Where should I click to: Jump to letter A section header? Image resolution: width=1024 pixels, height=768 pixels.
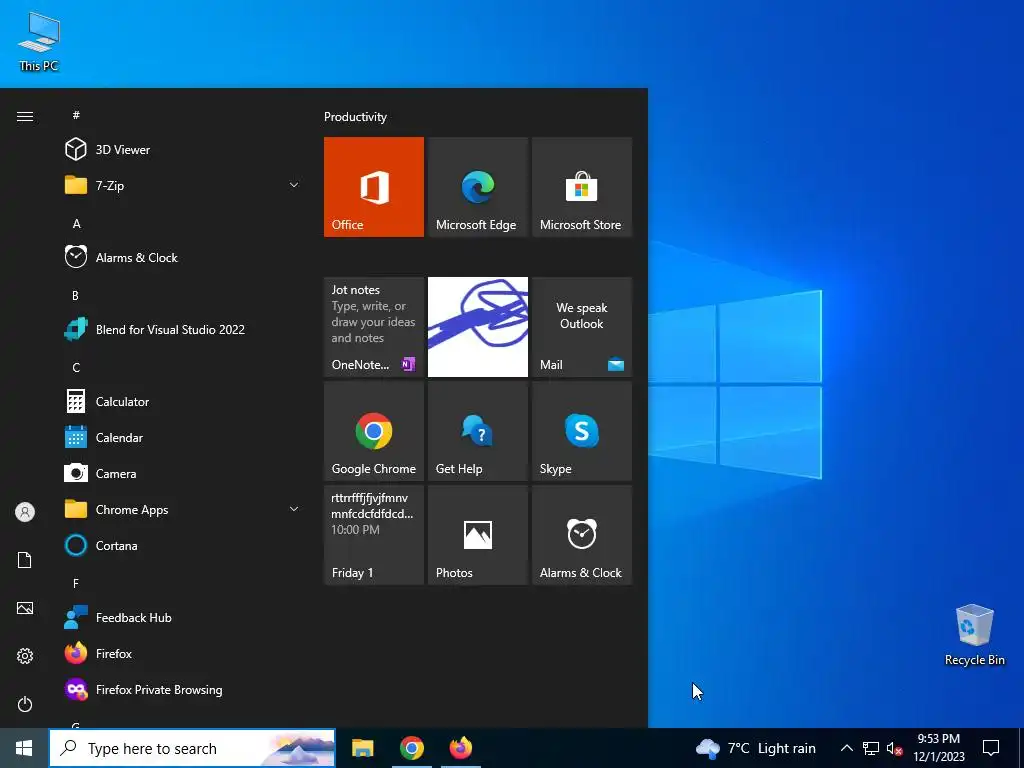76,223
